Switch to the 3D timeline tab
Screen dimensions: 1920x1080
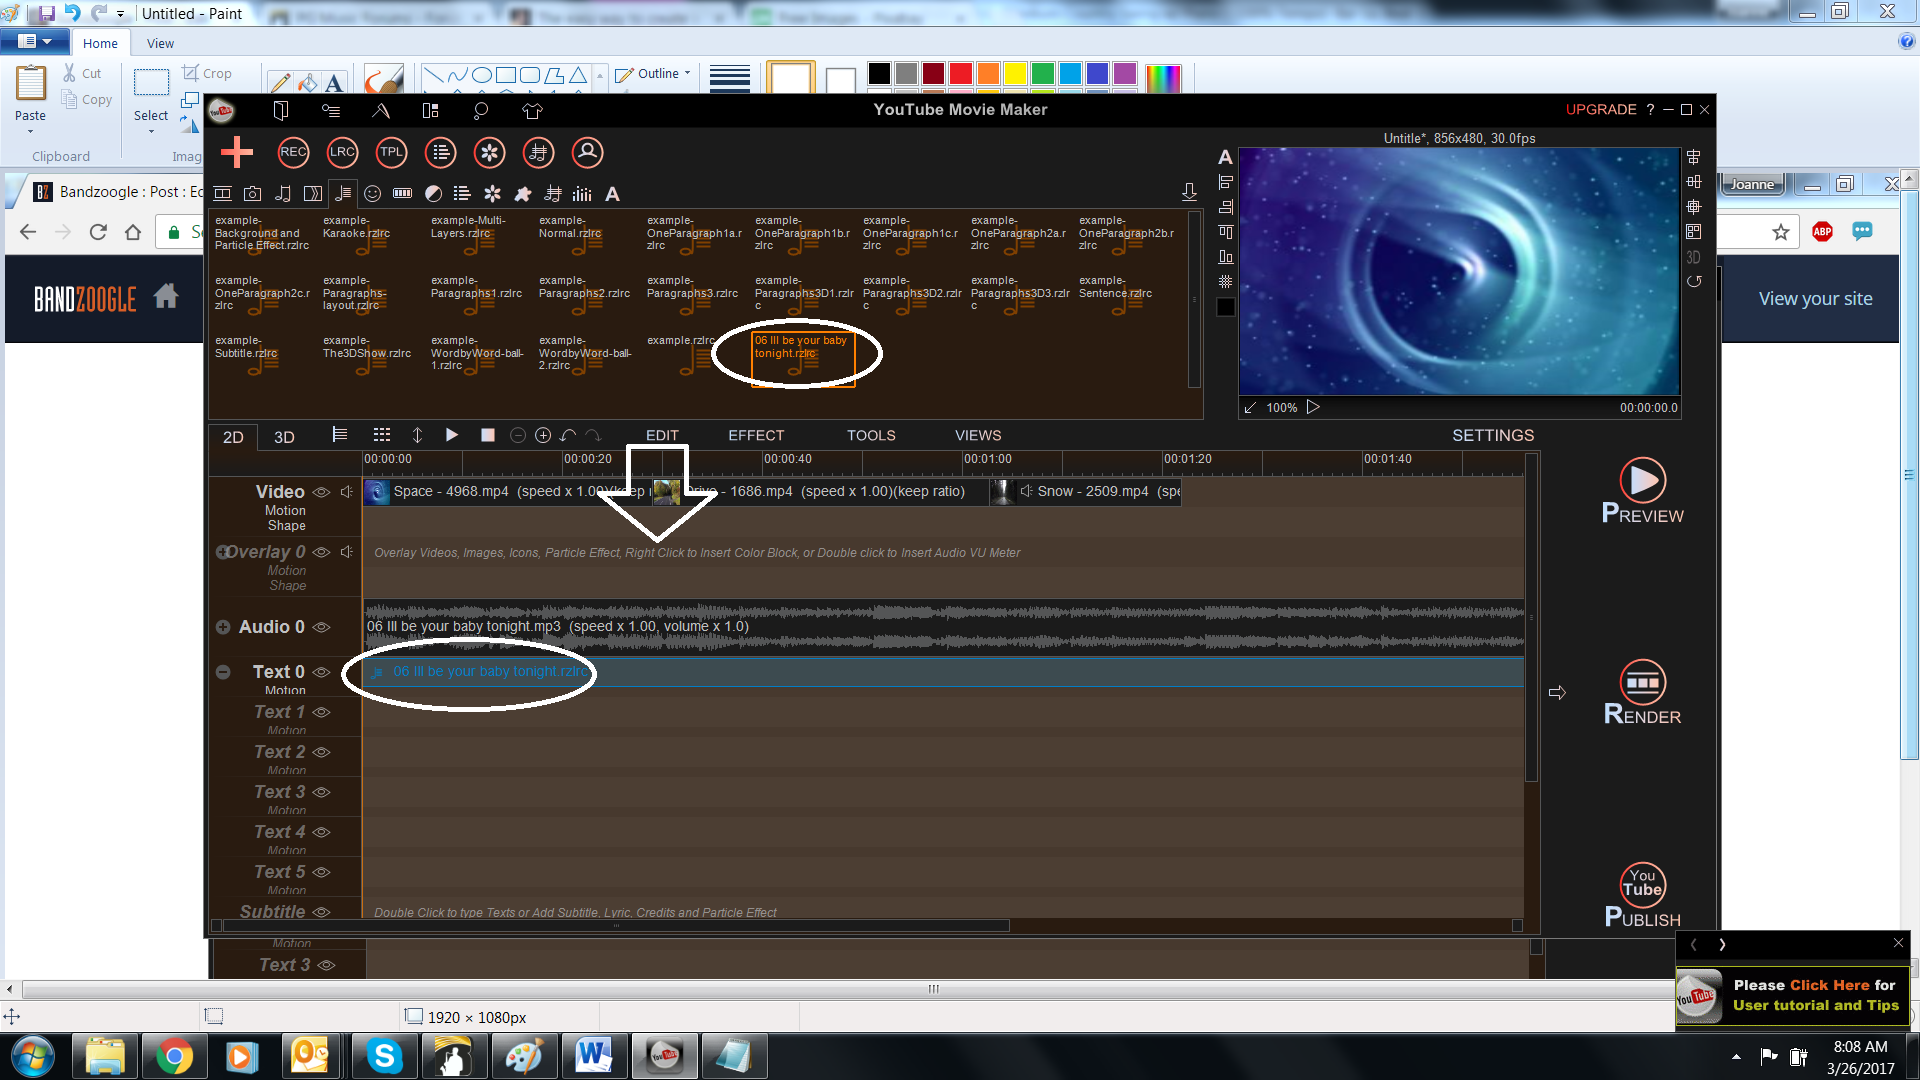coord(284,437)
